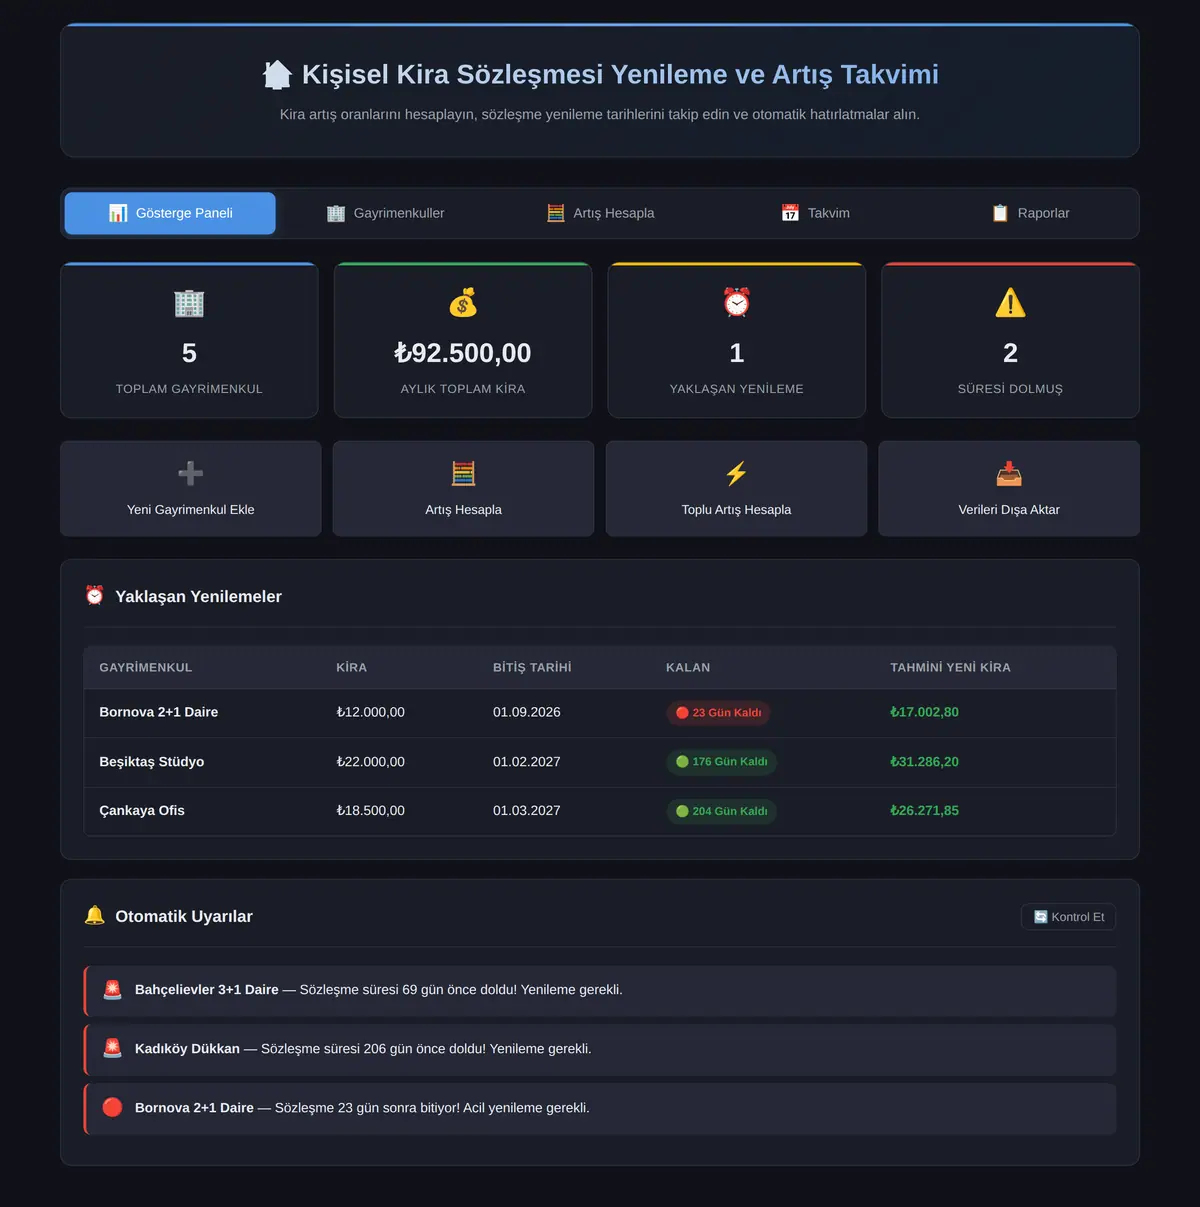Viewport: 1200px width, 1207px height.
Task: Click the Süresi Dolmuş stat card
Action: tap(1010, 340)
